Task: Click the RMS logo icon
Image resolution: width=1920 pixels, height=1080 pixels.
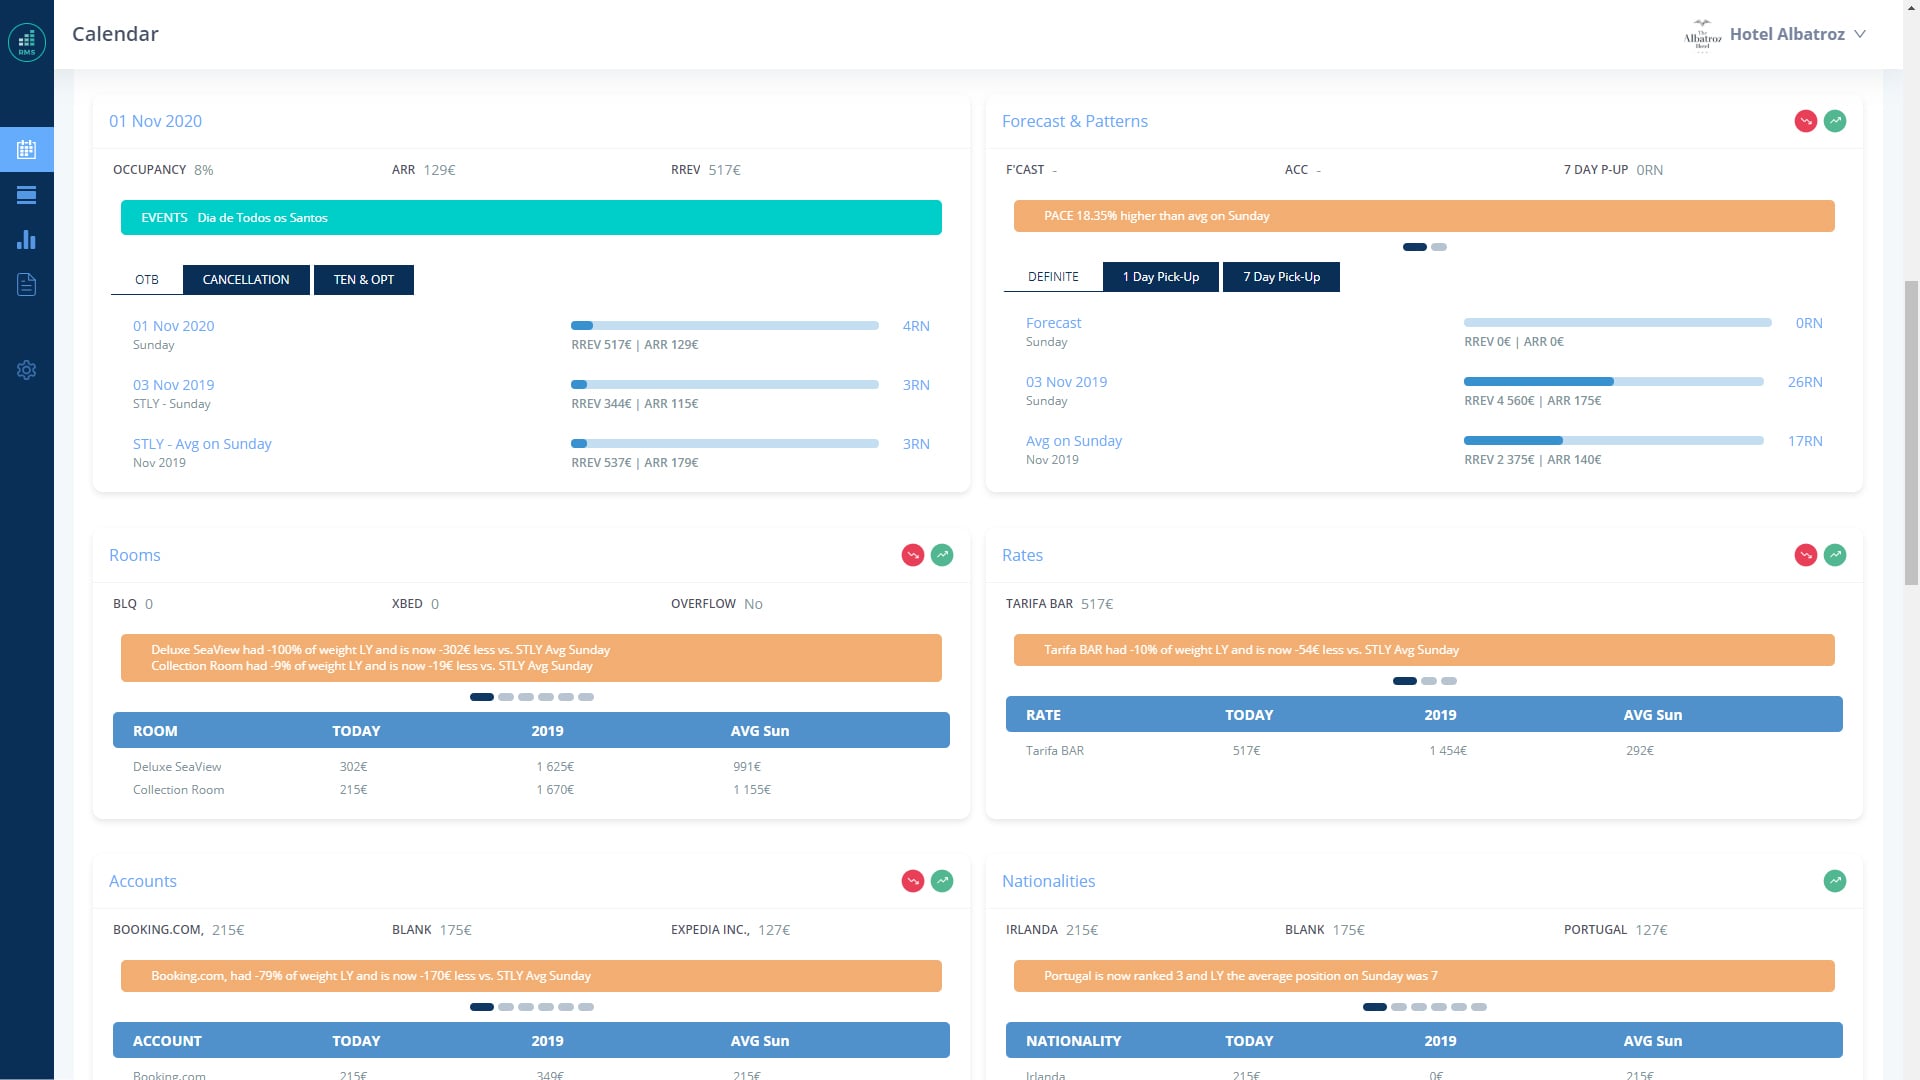Action: click(27, 42)
